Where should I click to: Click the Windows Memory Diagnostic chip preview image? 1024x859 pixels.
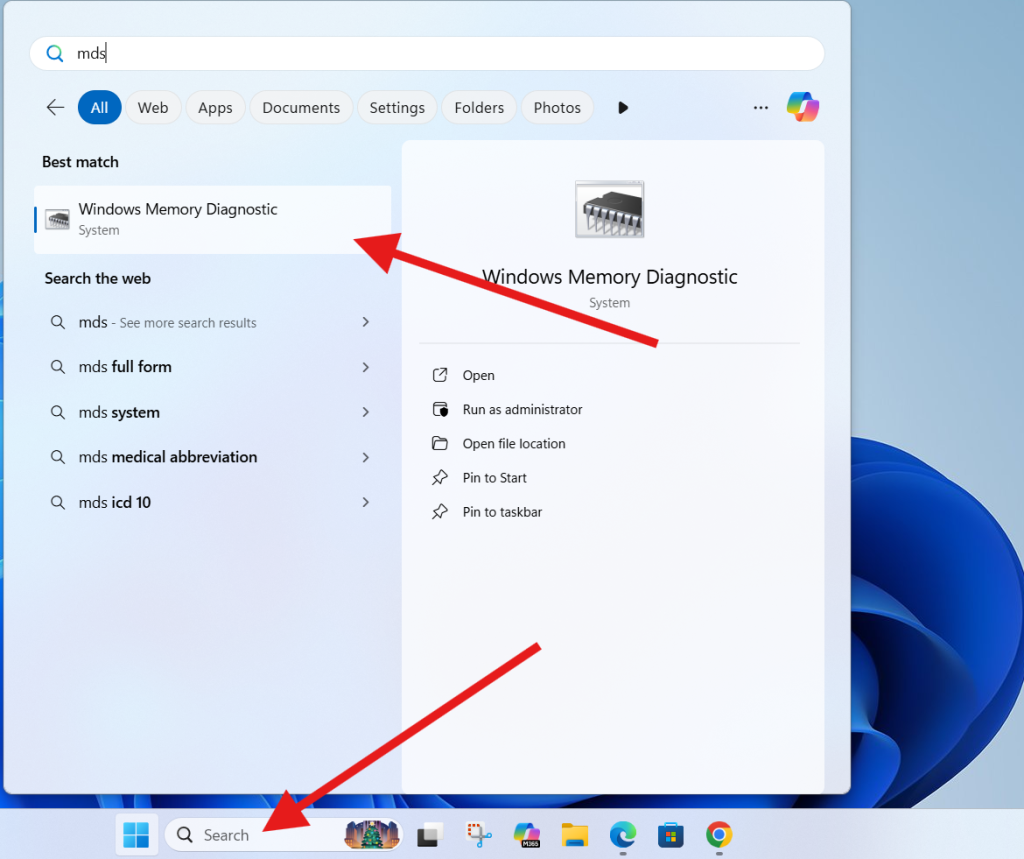point(609,209)
